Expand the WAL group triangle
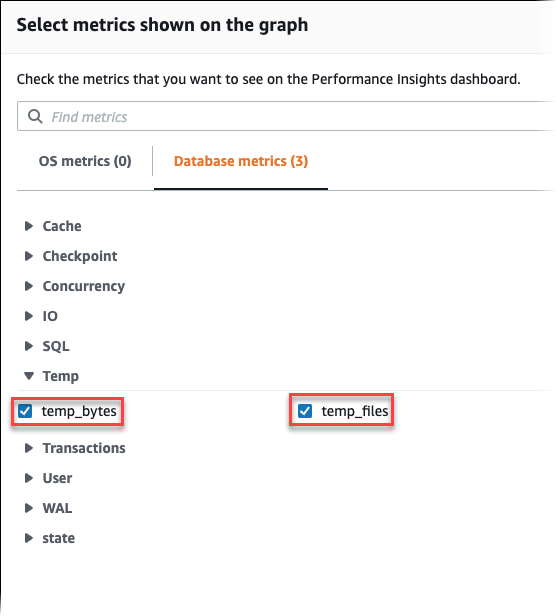Screen dimensions: 557x616 (29, 508)
